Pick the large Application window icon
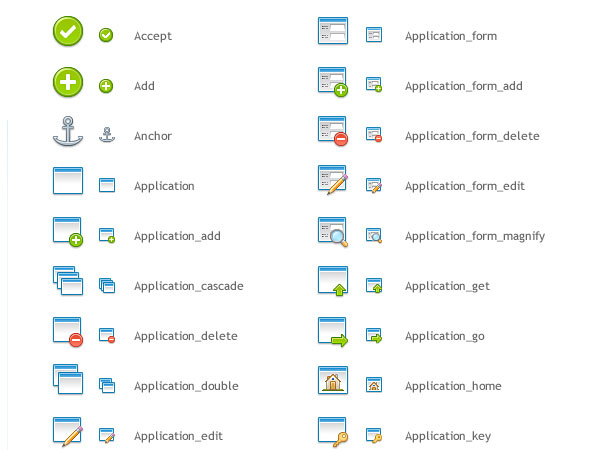 pos(68,180)
